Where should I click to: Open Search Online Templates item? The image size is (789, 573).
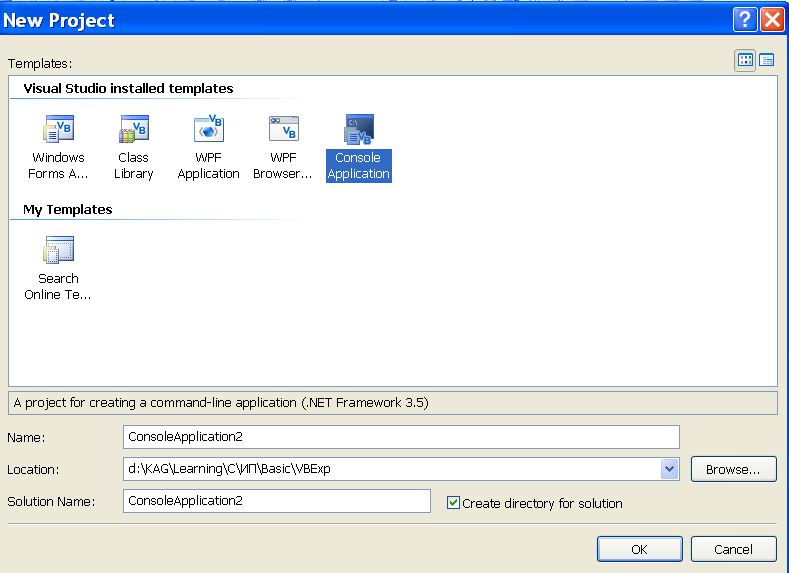(x=58, y=268)
